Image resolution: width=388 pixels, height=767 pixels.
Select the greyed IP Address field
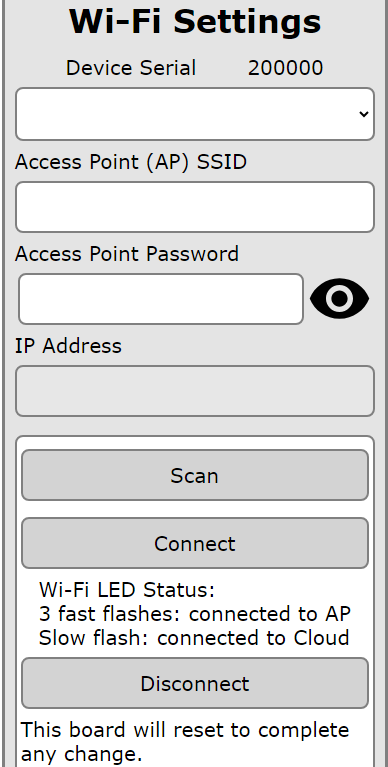pos(195,391)
